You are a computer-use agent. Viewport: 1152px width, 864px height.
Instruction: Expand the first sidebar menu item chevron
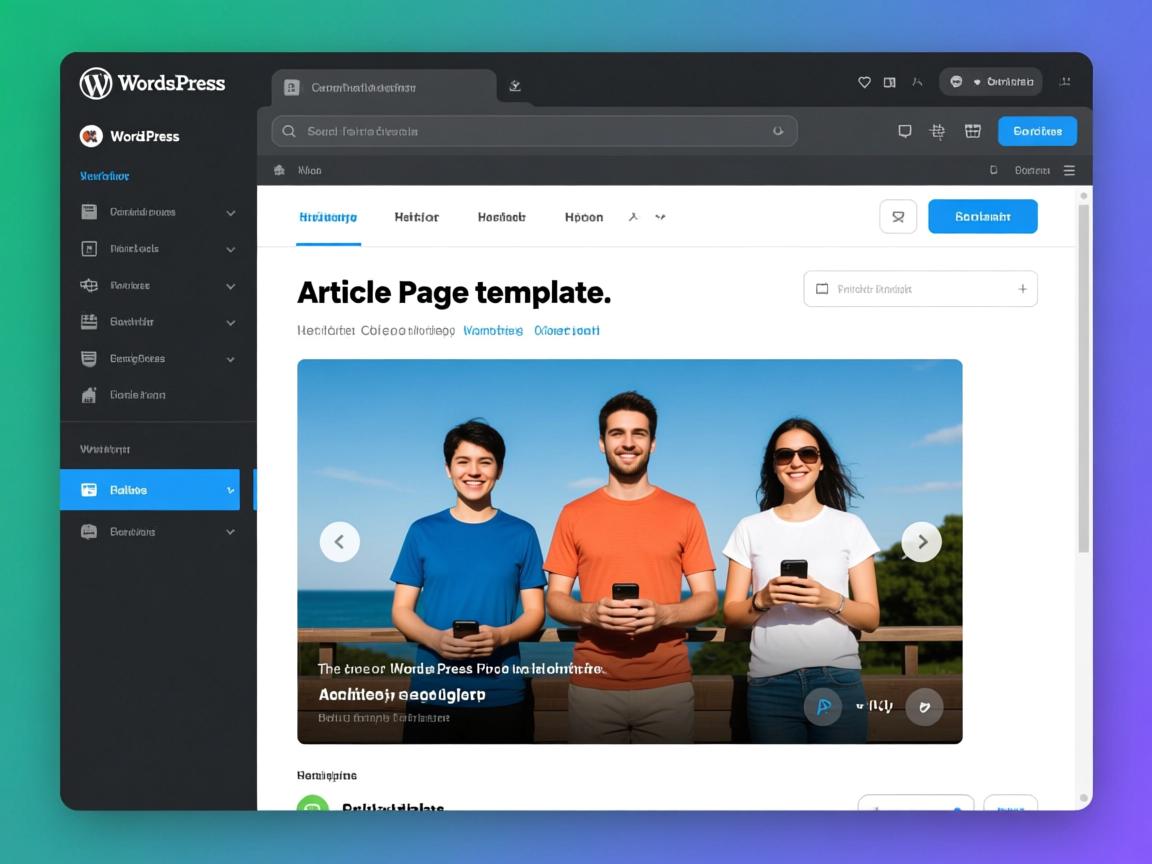coord(231,213)
